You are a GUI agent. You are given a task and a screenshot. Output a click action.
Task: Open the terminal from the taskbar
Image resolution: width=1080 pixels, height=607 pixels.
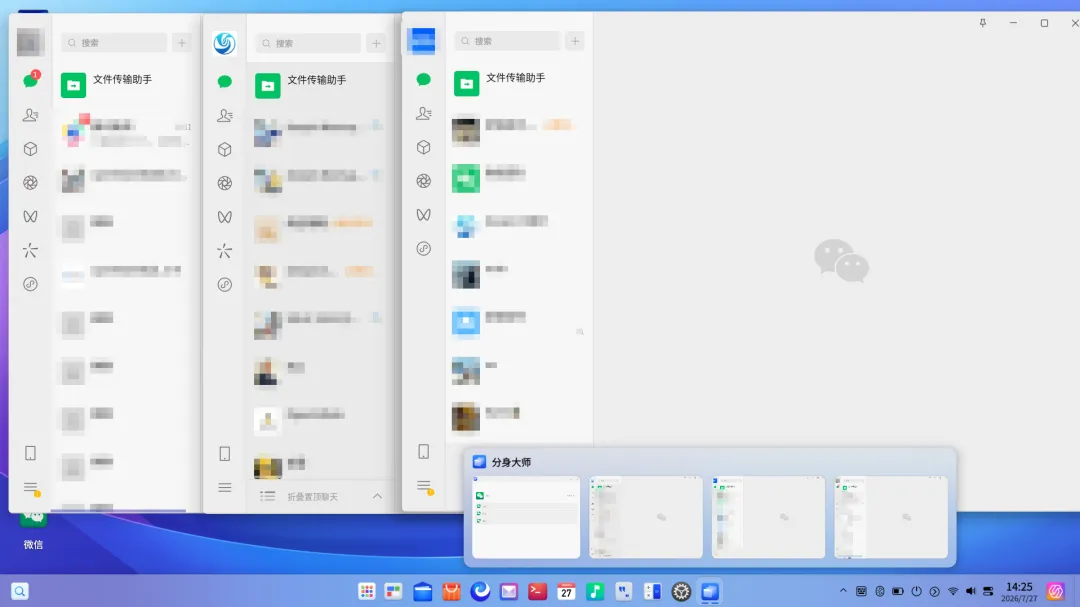(537, 591)
